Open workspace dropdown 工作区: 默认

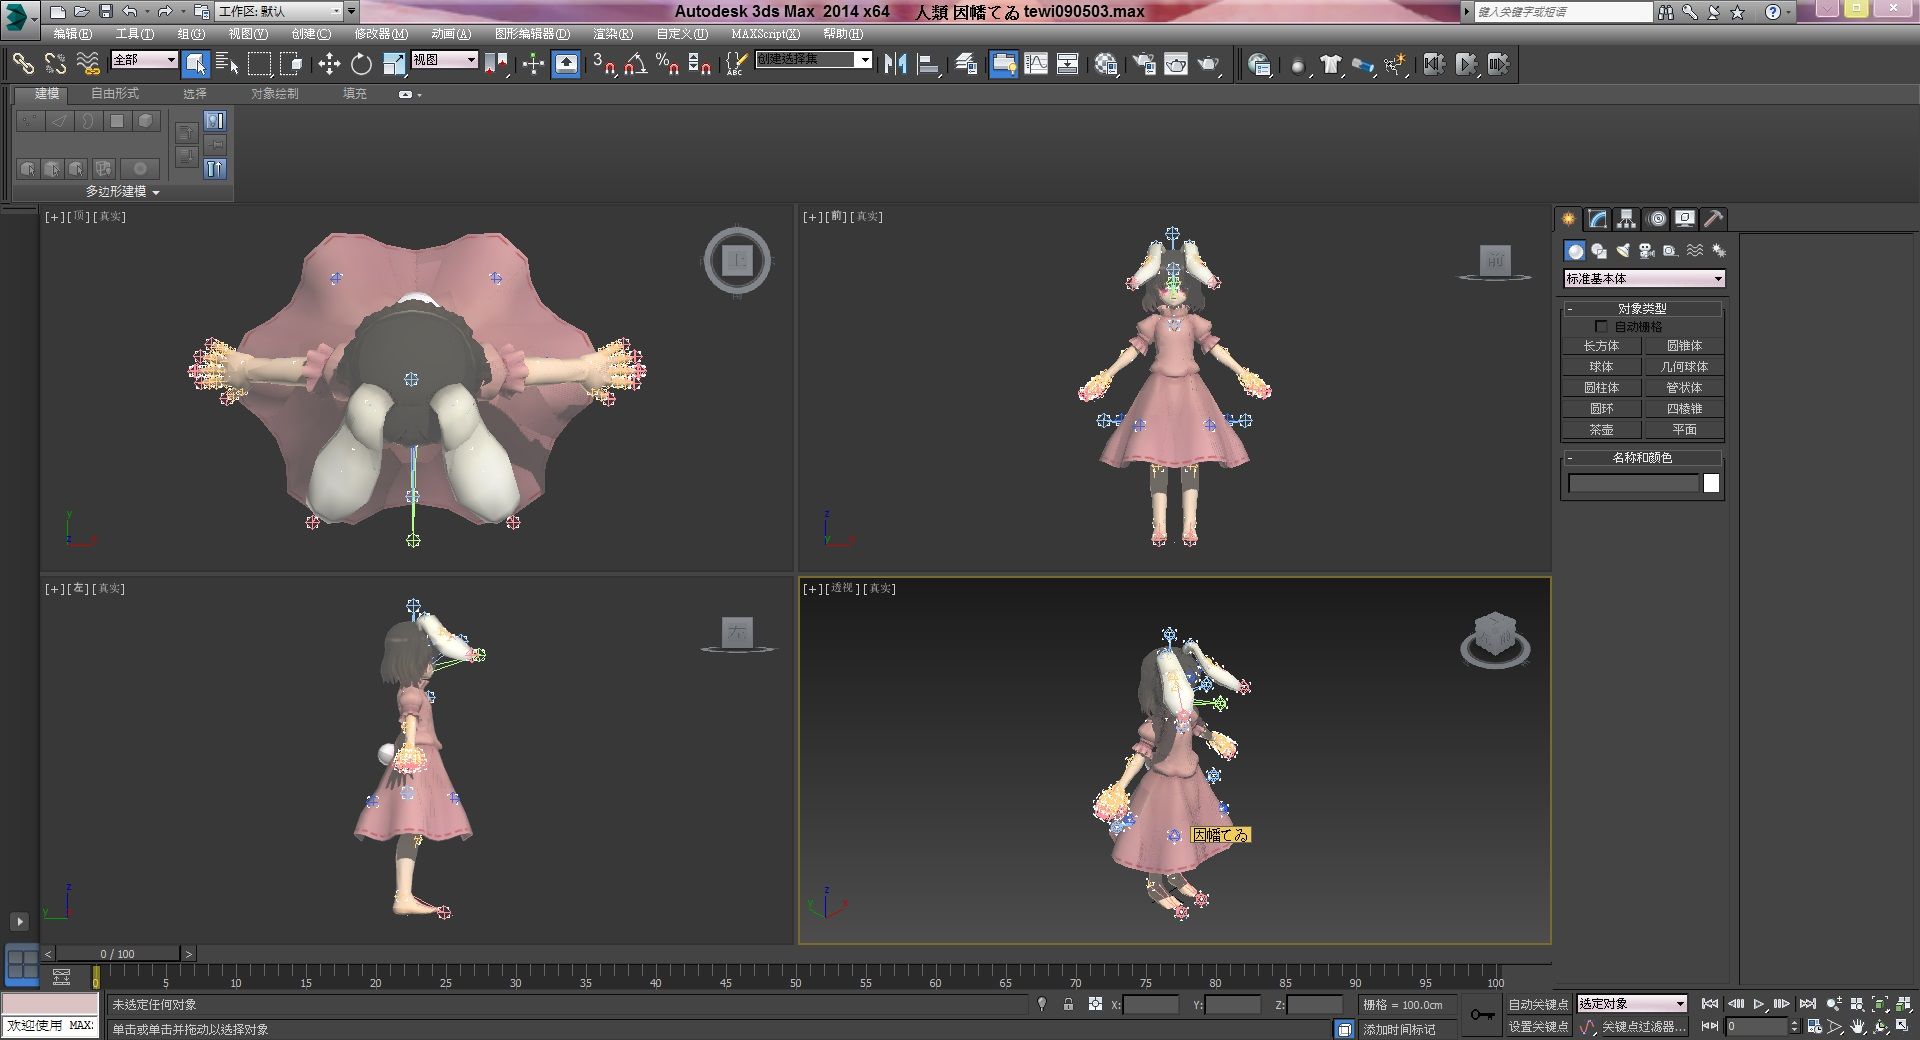click(280, 11)
